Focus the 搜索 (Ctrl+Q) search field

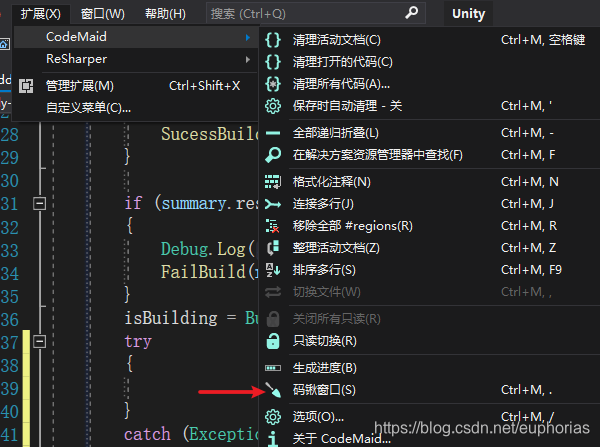[x=316, y=14]
